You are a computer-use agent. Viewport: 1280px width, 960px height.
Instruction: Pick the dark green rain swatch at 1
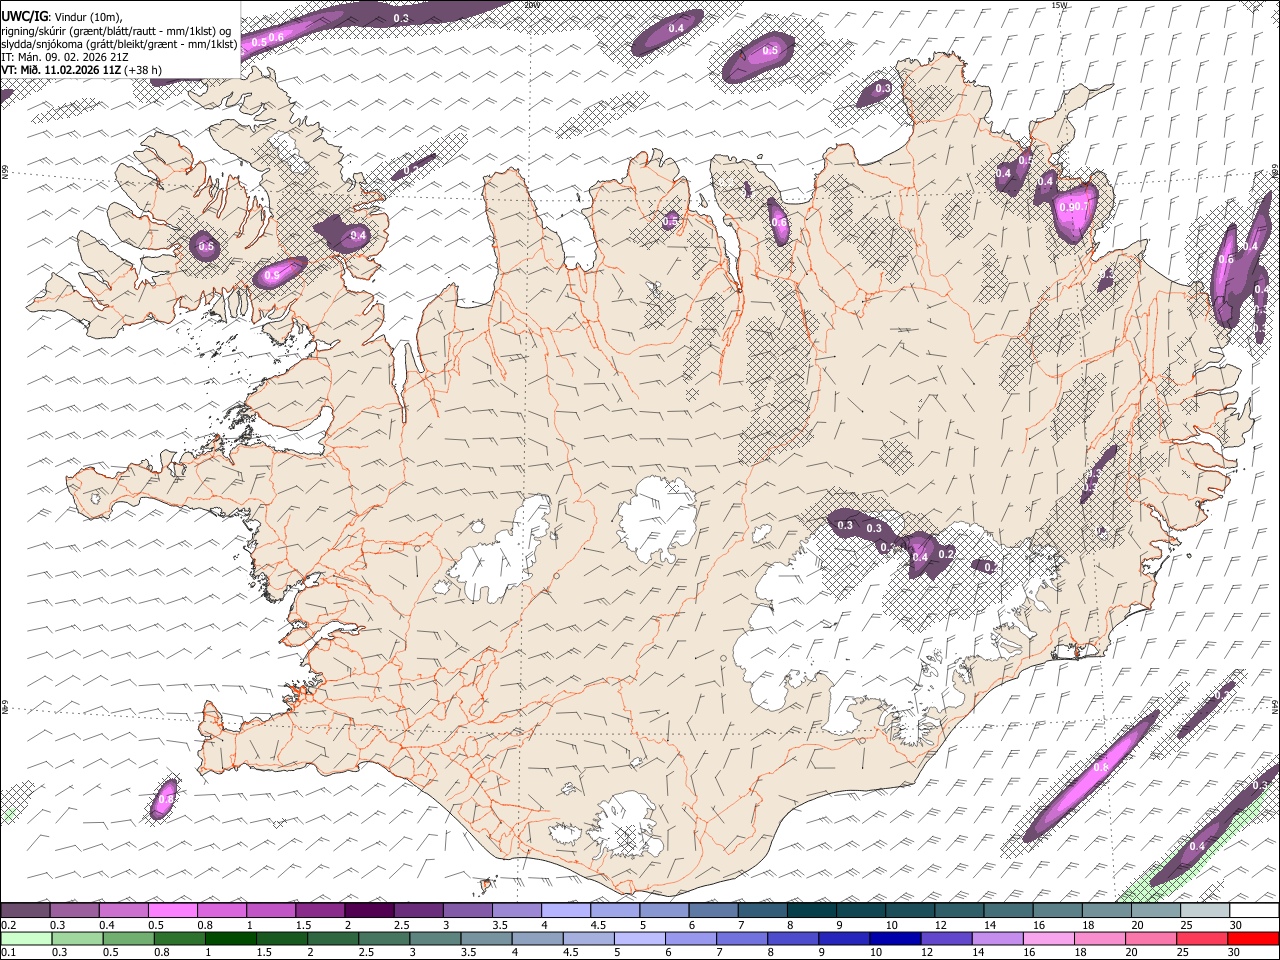[x=230, y=938]
